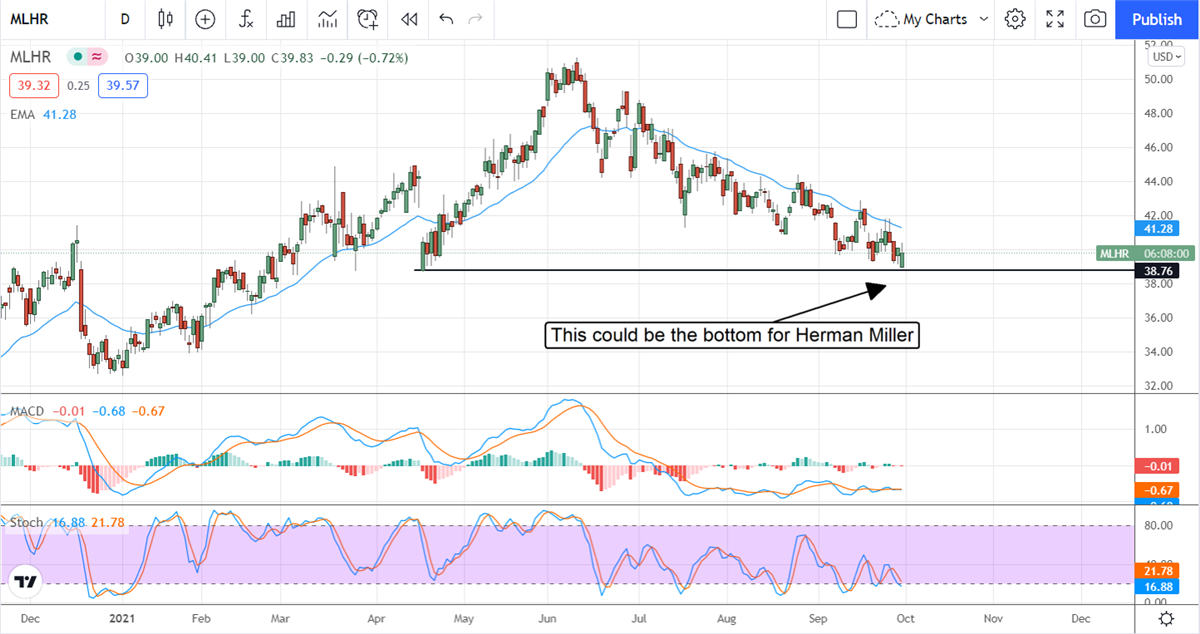
Task: Toggle the green market status indicator
Action: click(x=76, y=58)
